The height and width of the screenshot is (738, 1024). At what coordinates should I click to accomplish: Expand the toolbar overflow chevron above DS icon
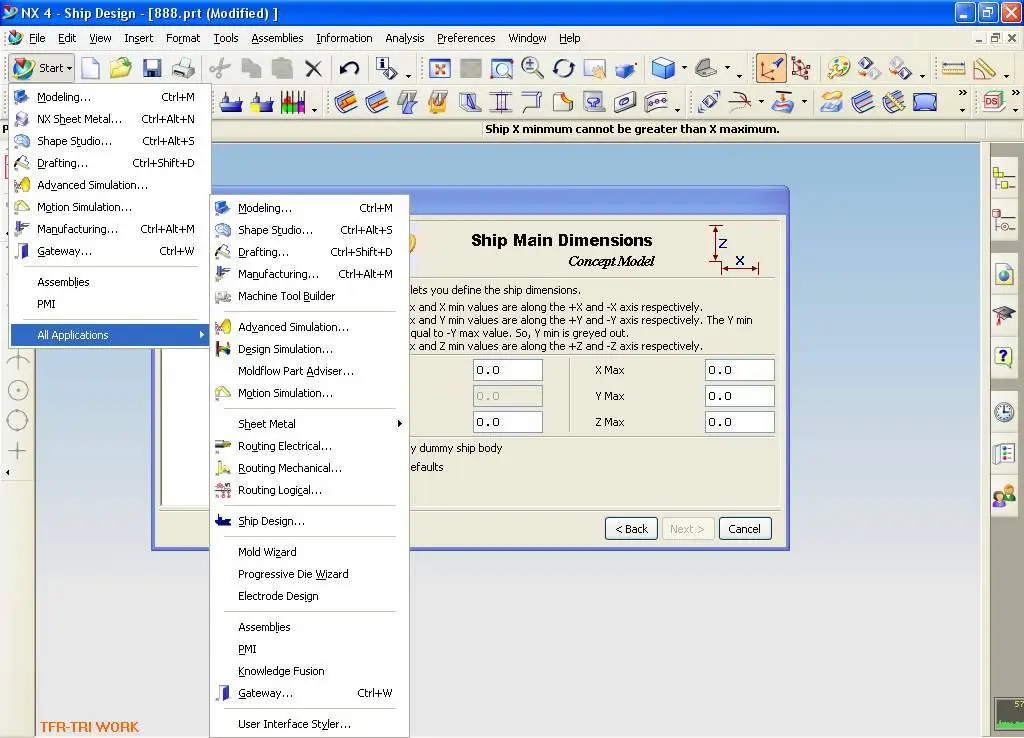pyautogui.click(x=1015, y=93)
